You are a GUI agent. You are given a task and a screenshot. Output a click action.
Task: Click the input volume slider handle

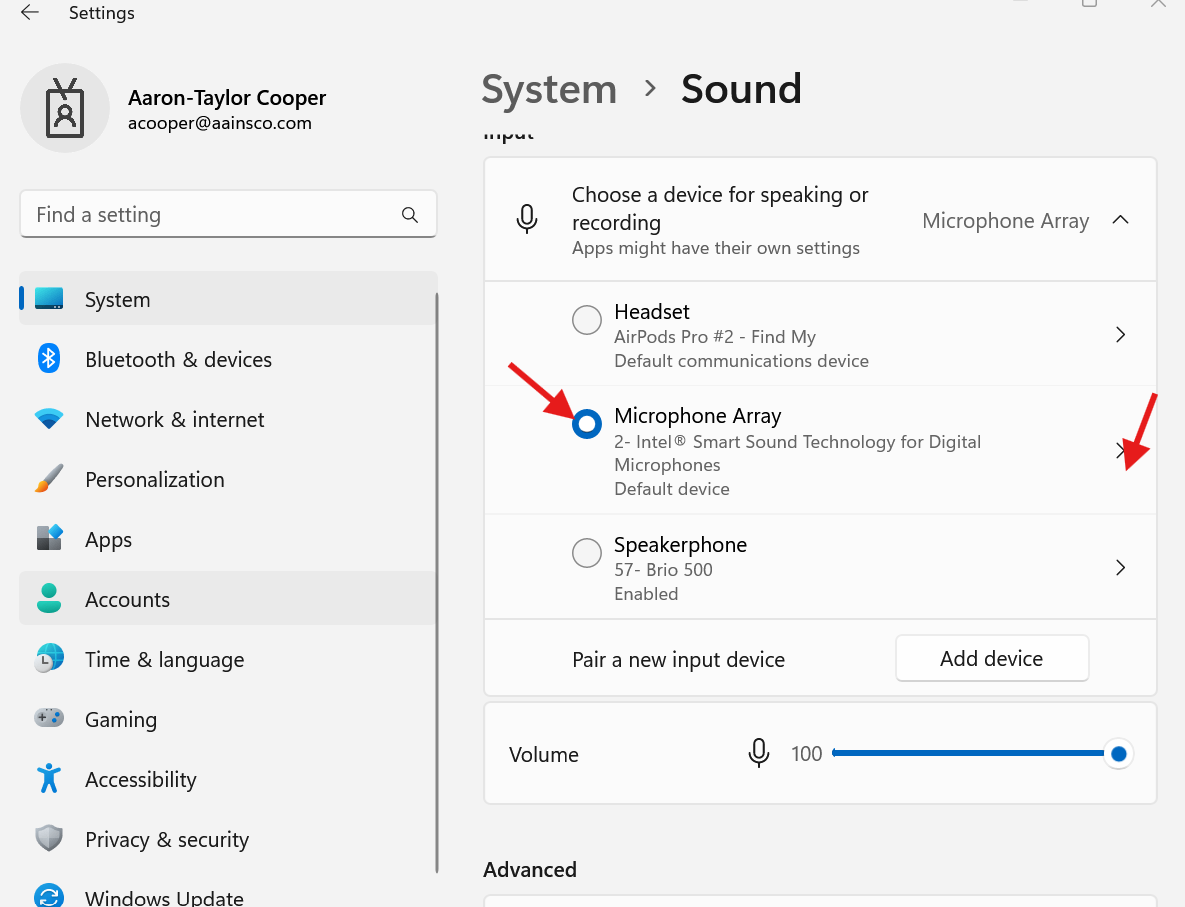[x=1118, y=753]
